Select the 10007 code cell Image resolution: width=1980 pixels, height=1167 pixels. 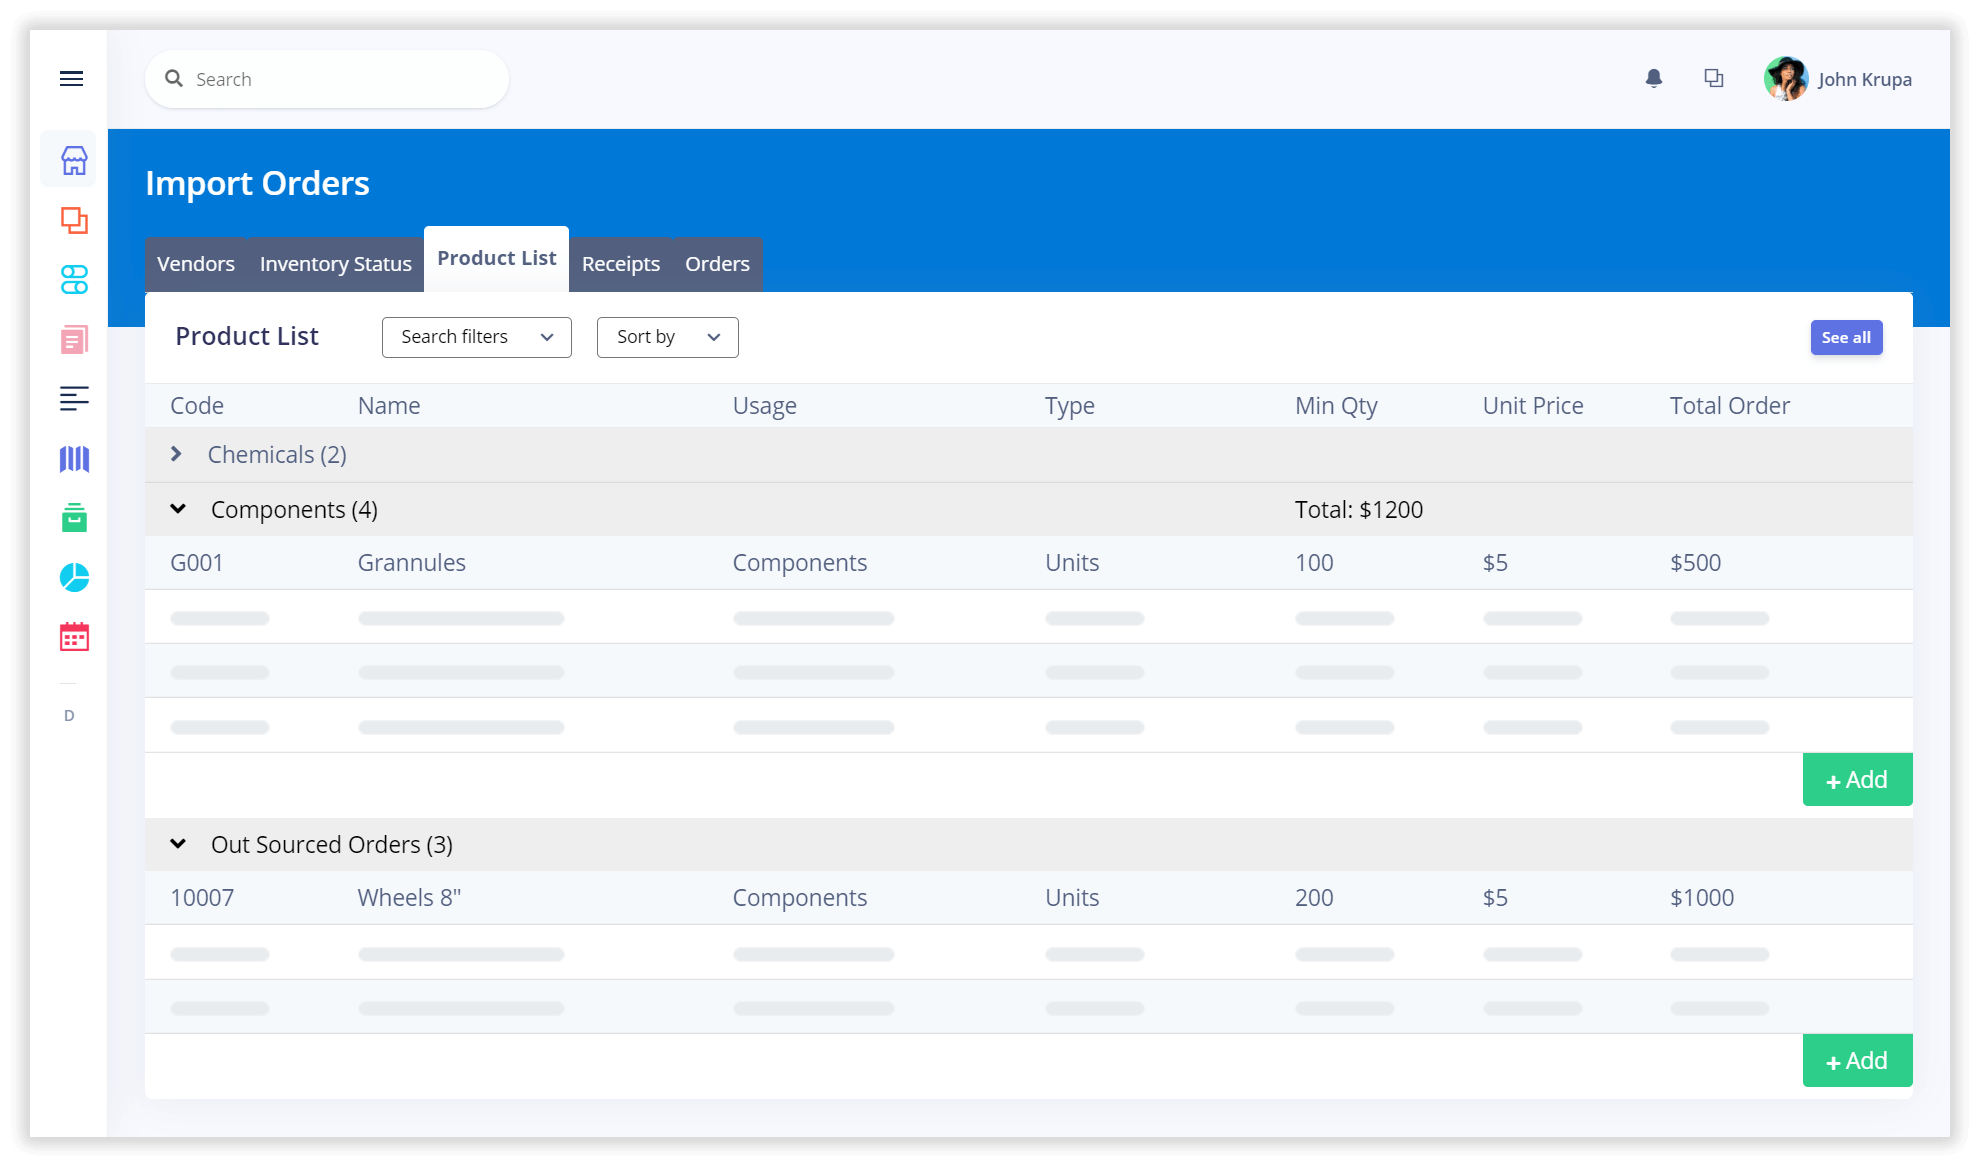202,898
